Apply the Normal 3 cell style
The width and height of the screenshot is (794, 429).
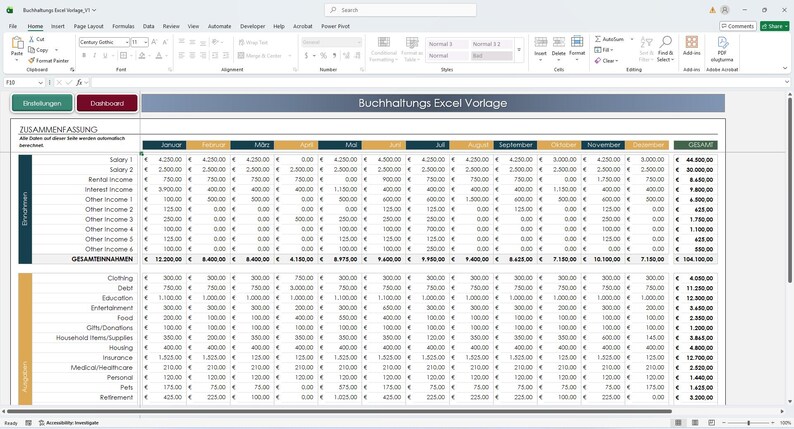[448, 44]
